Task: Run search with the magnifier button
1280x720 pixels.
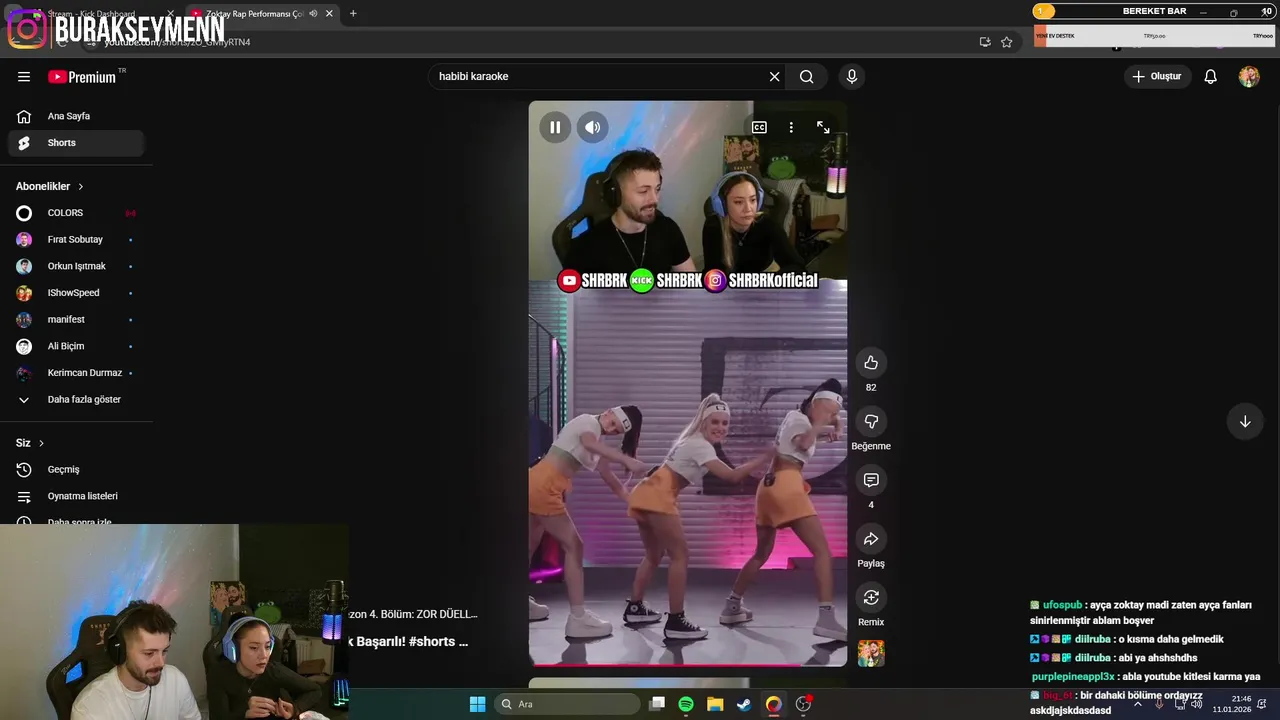Action: tap(807, 77)
